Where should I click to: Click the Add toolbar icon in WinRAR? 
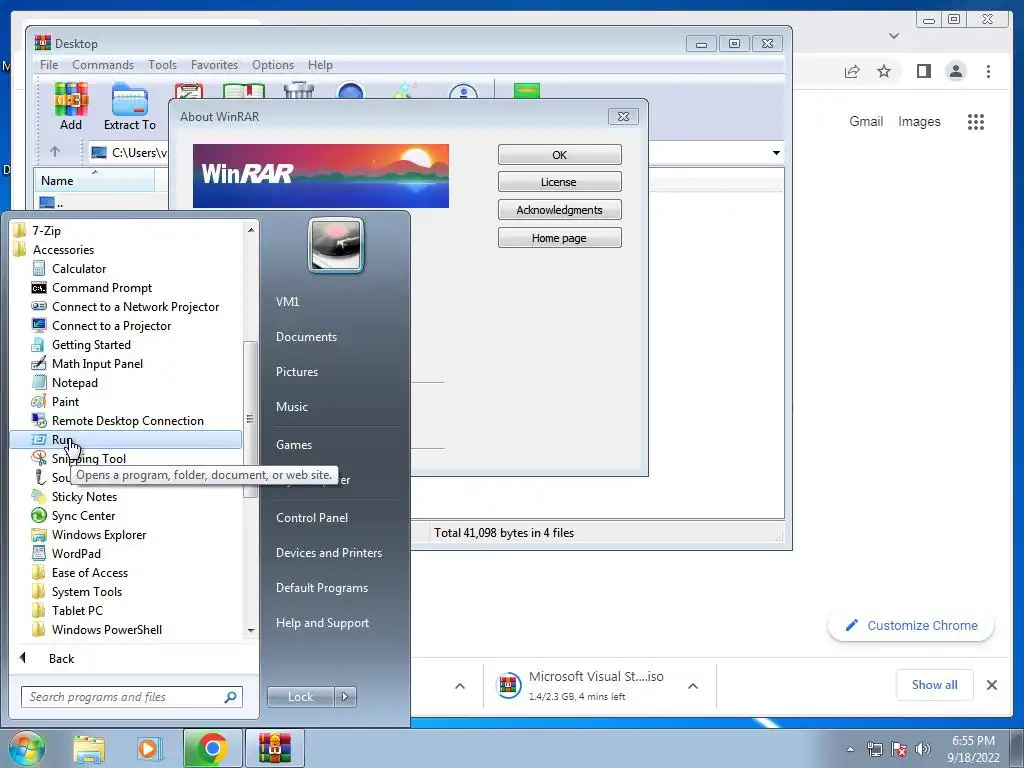pos(71,106)
